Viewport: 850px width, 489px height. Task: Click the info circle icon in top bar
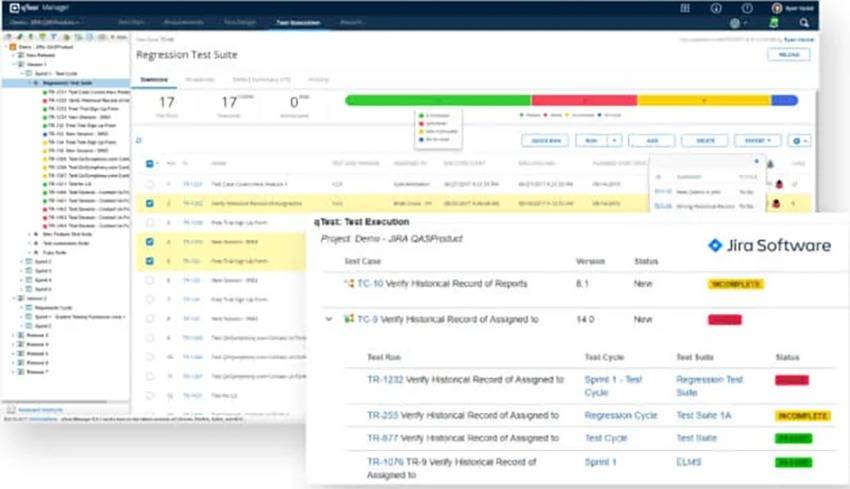716,8
